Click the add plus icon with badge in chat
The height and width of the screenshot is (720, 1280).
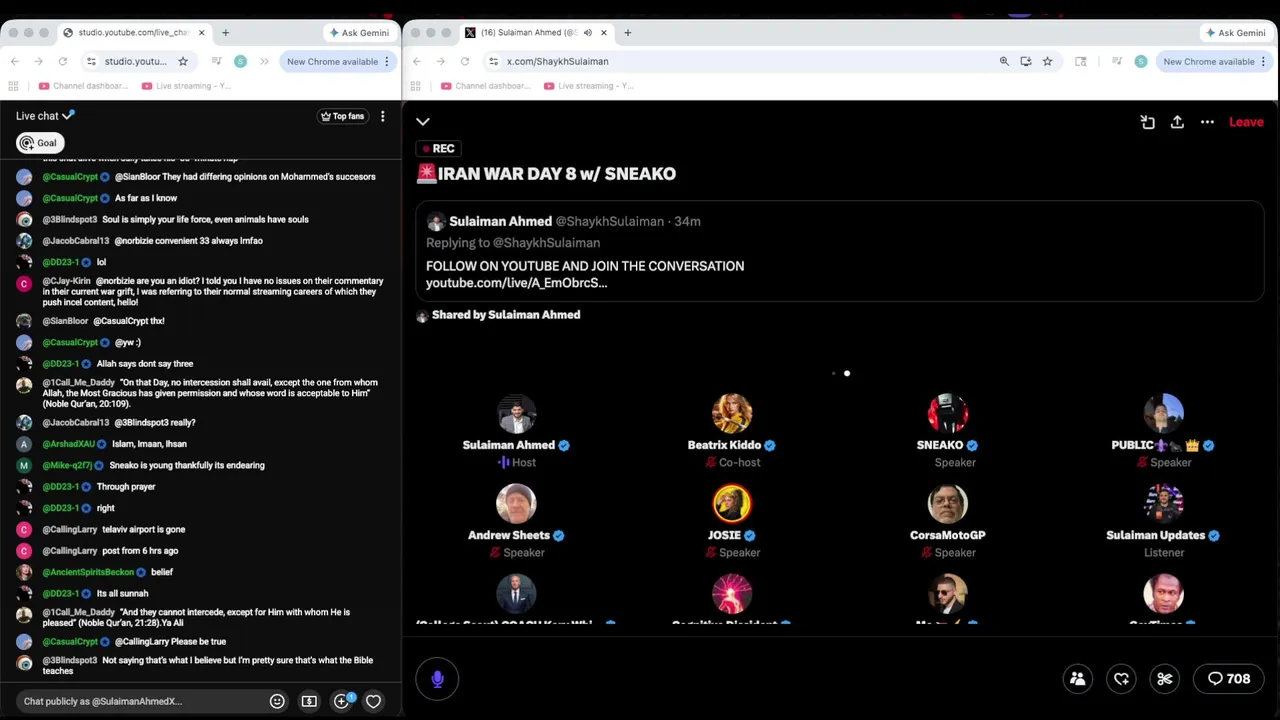pos(342,701)
